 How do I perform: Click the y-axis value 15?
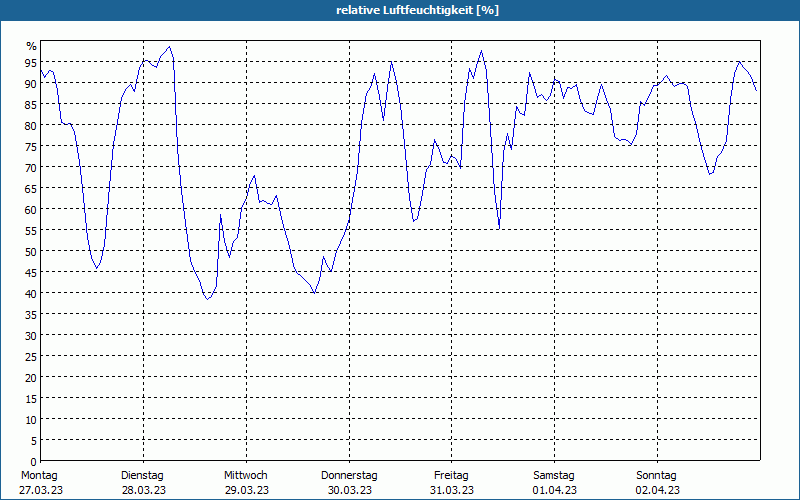tap(31, 398)
